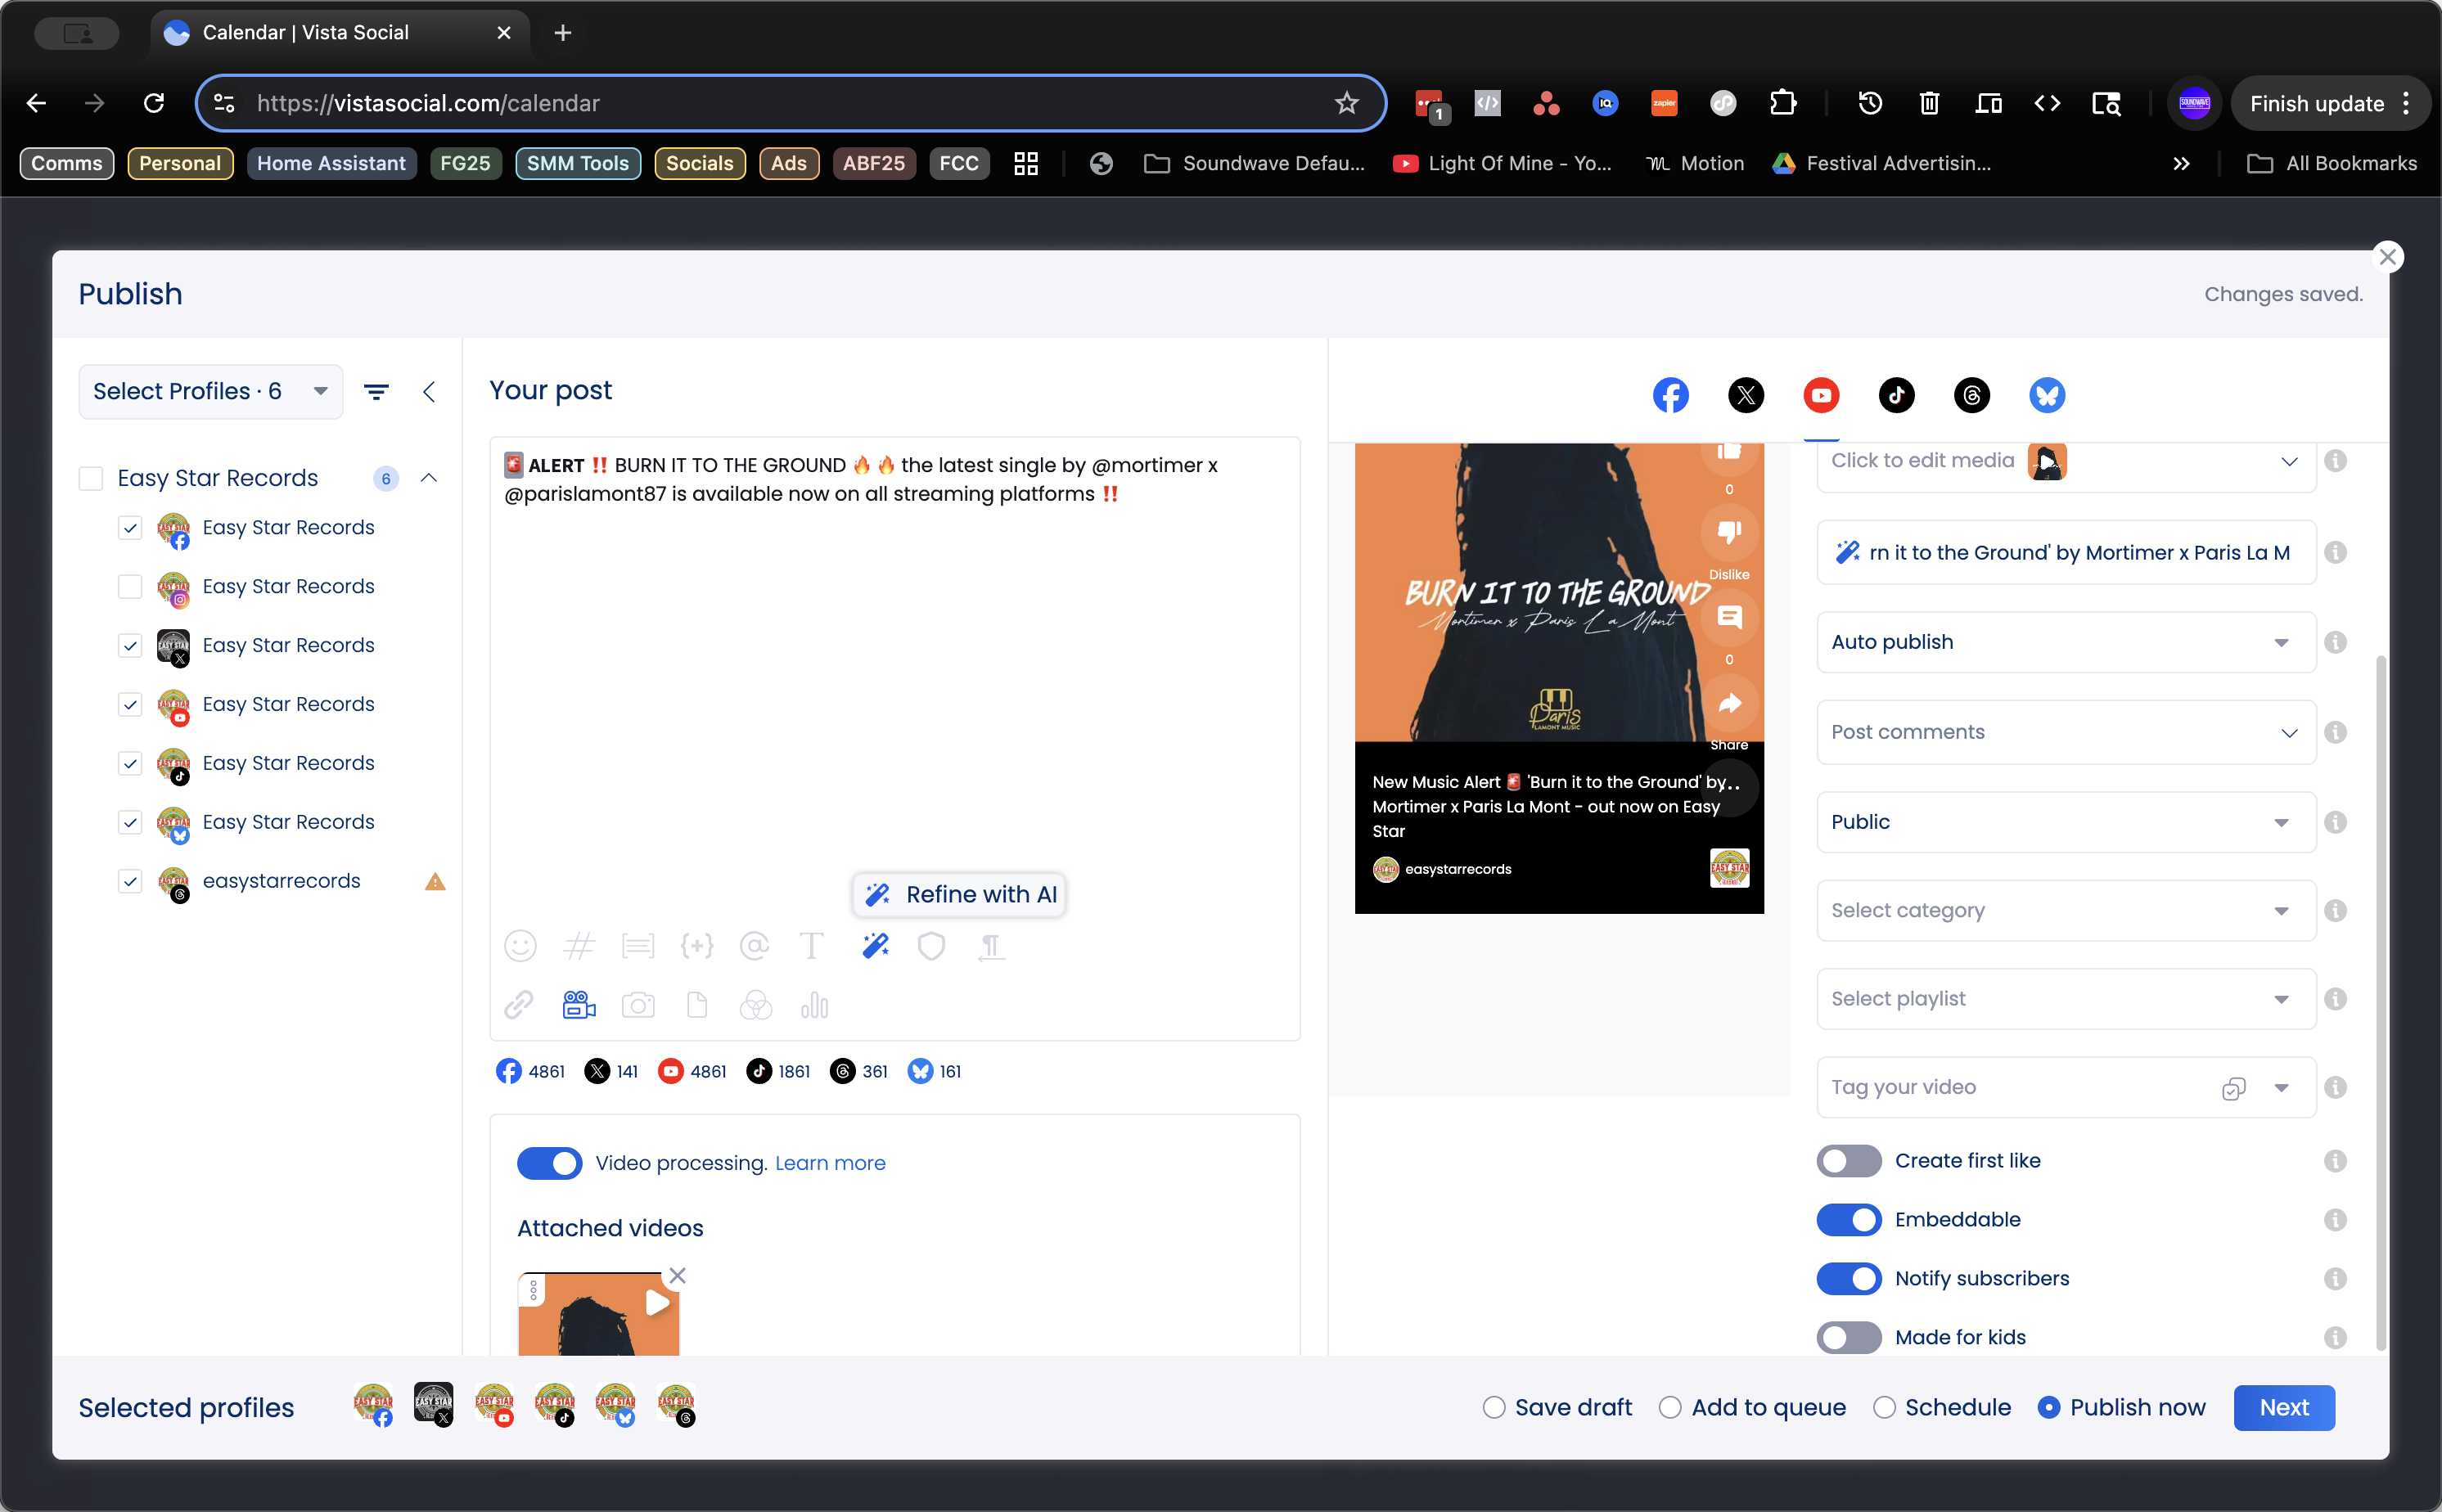Click the AI assistant magic wand icon
Screen dimensions: 2442x1512
click(x=875, y=946)
